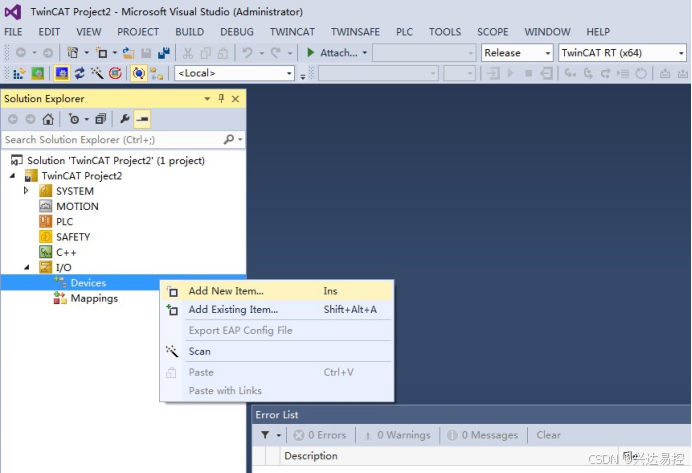The image size is (692, 473).
Task: Click the search magnifier icon
Action: pyautogui.click(x=229, y=139)
